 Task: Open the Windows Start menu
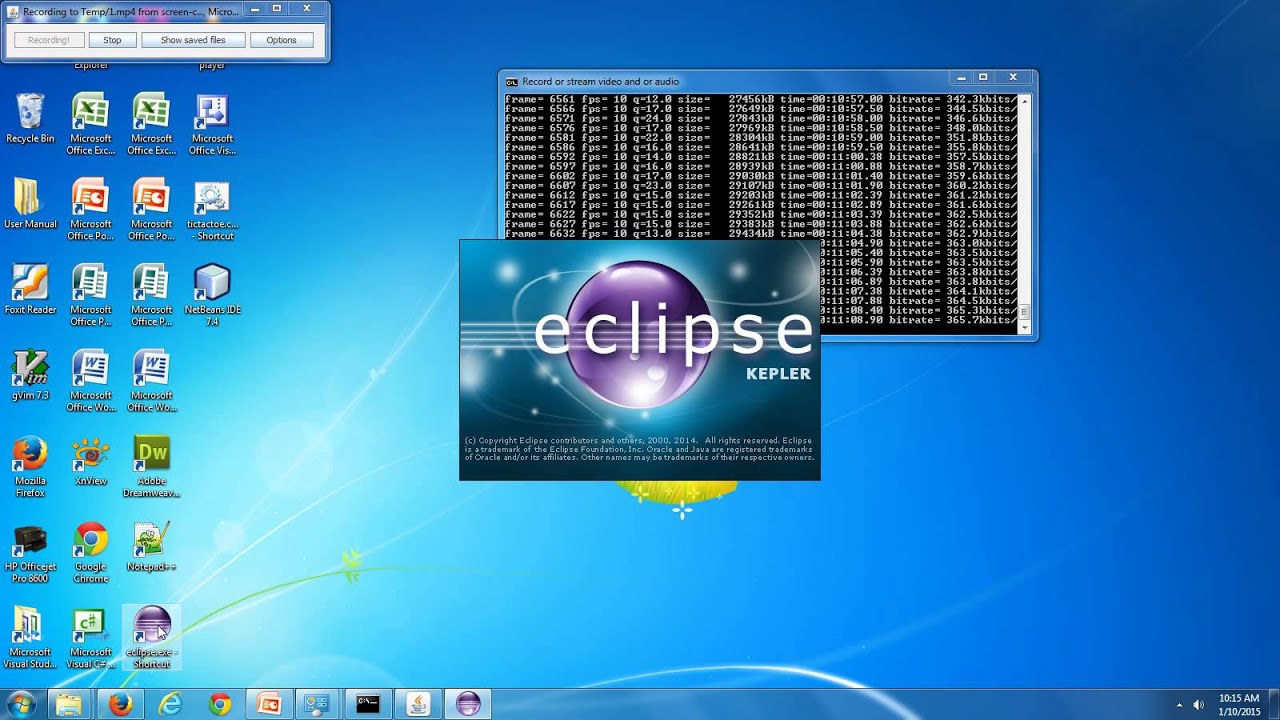point(21,704)
